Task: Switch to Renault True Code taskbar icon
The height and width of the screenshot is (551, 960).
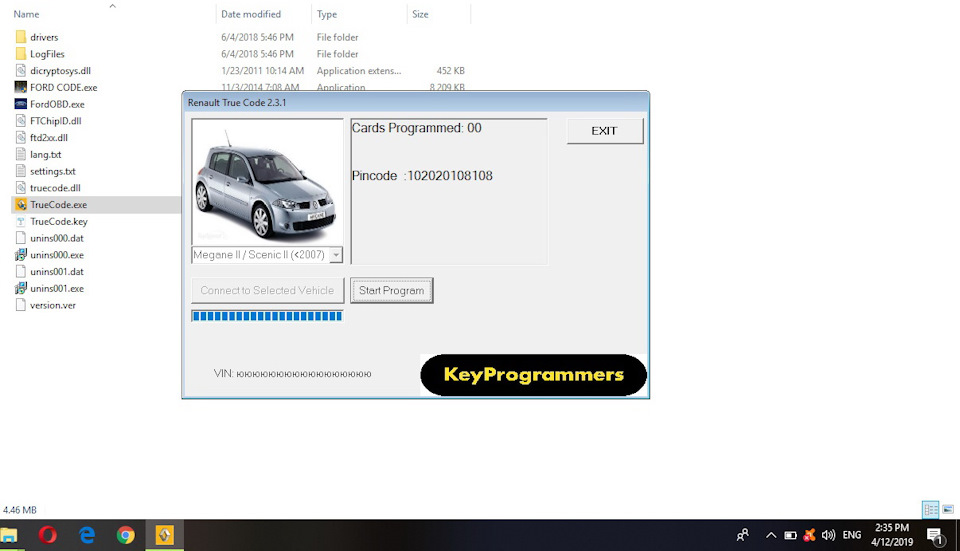Action: pos(164,536)
